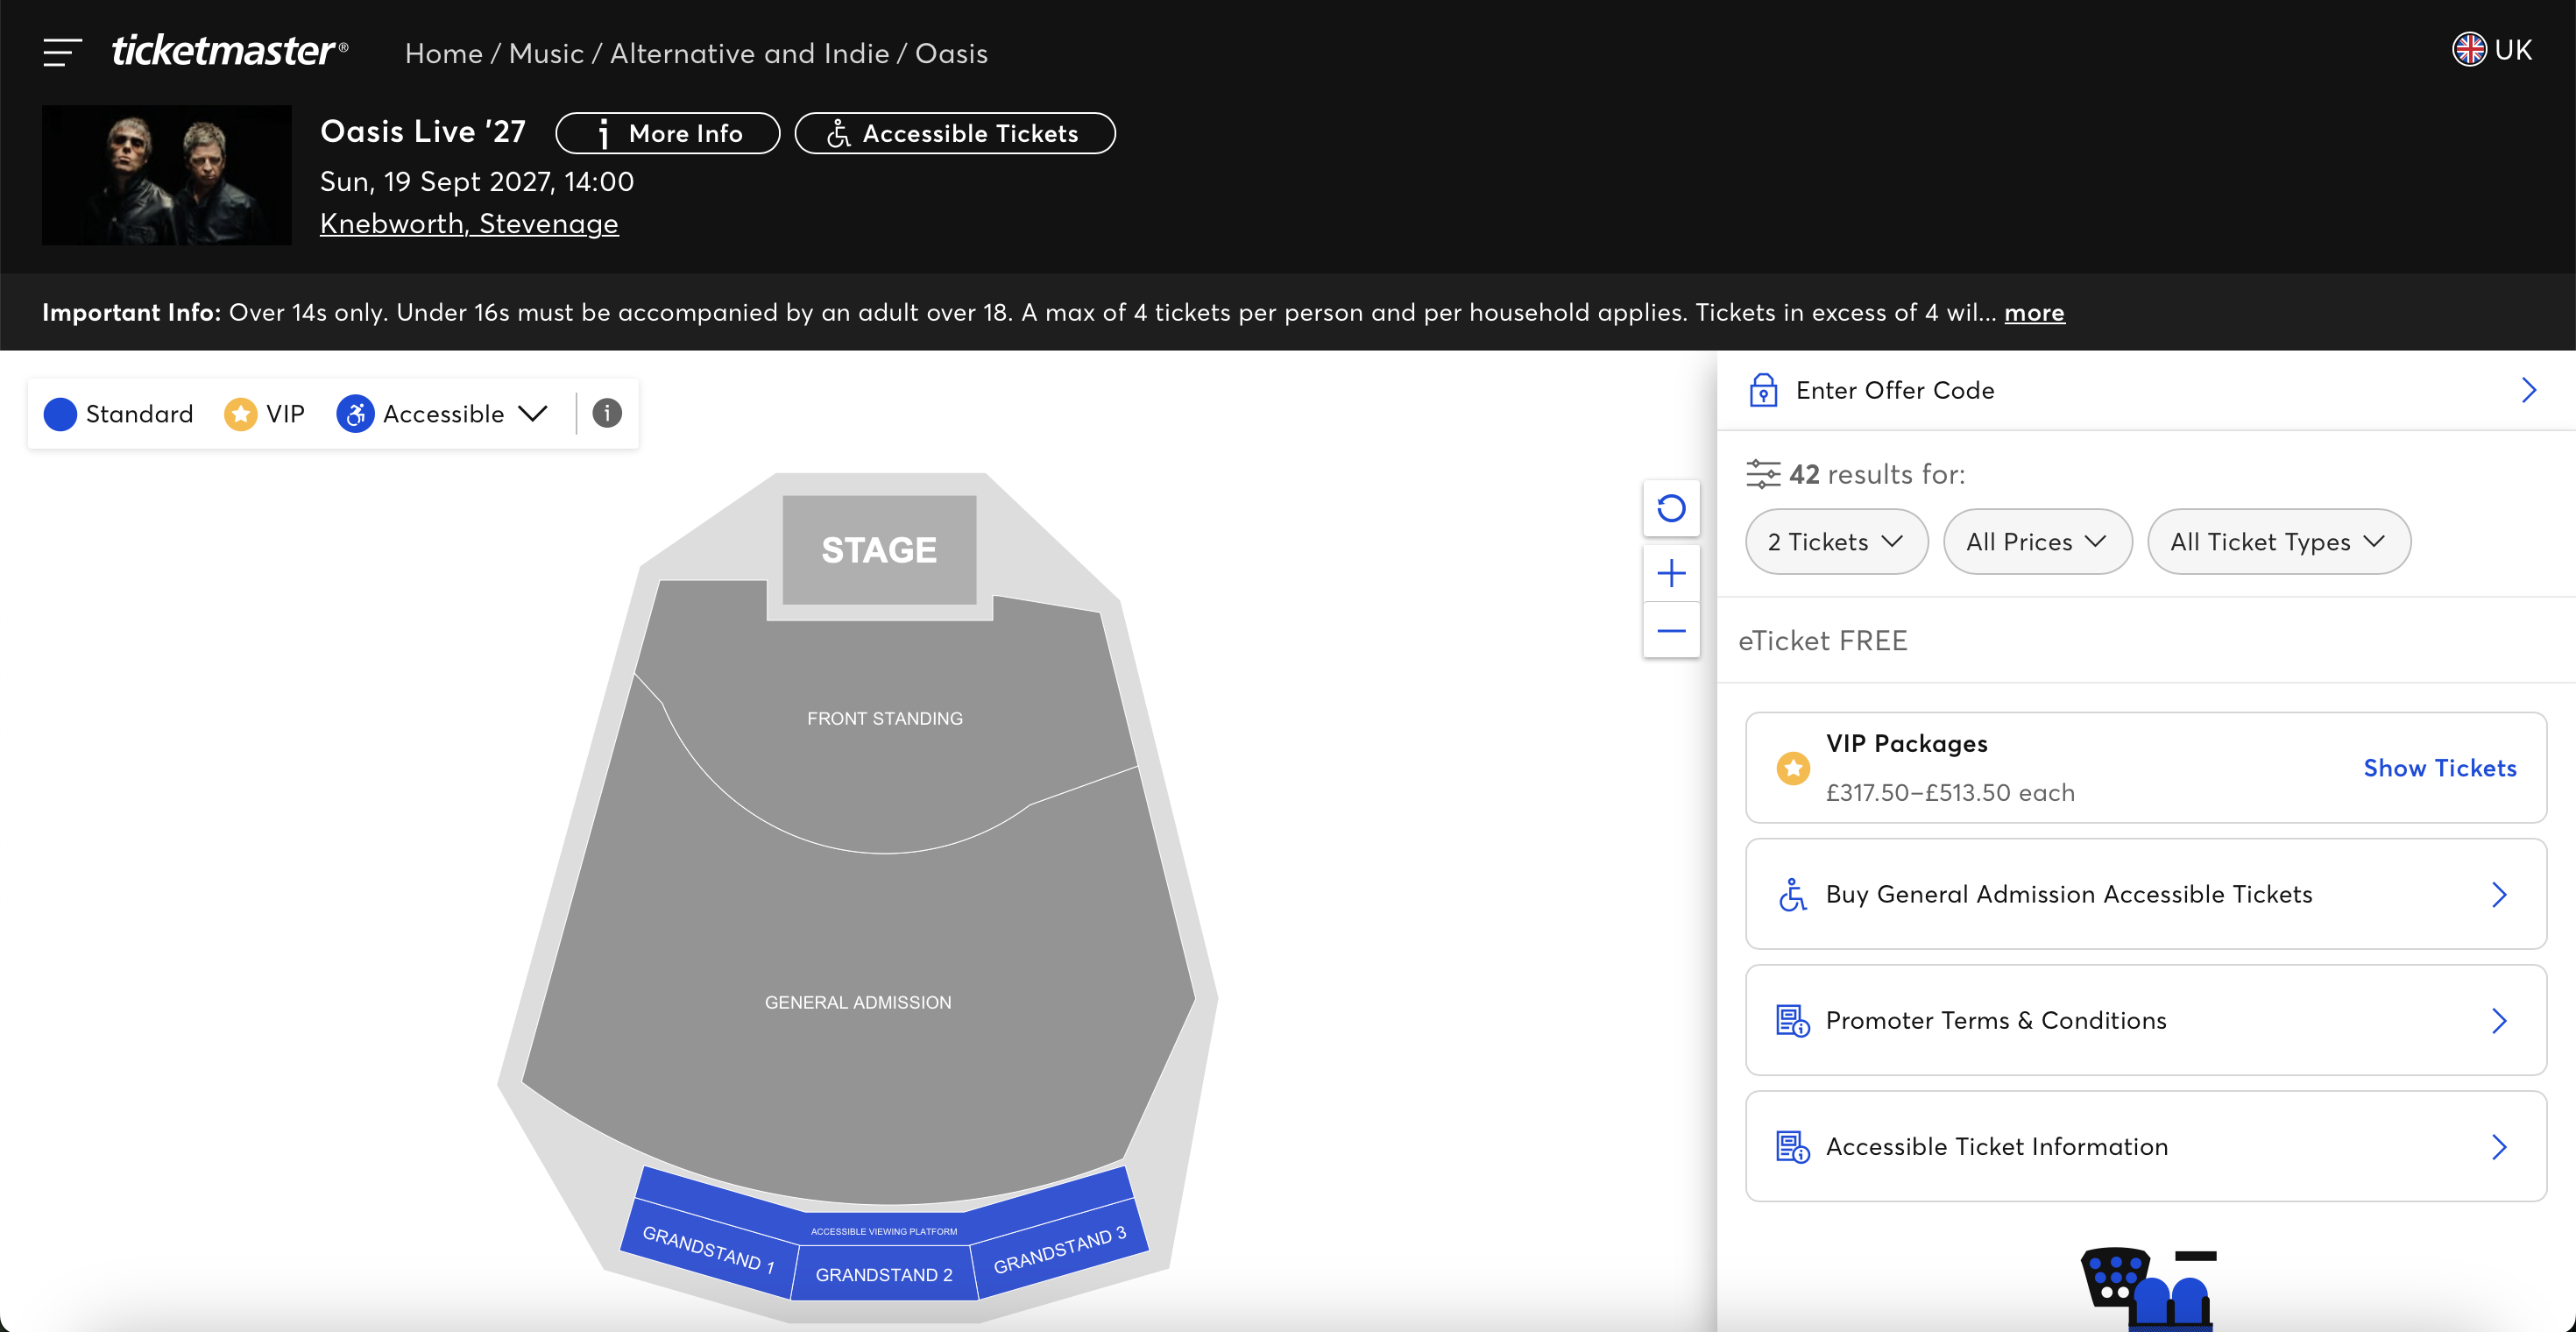The image size is (2576, 1332).
Task: Open Promoter Terms & Conditions
Action: click(2145, 1020)
